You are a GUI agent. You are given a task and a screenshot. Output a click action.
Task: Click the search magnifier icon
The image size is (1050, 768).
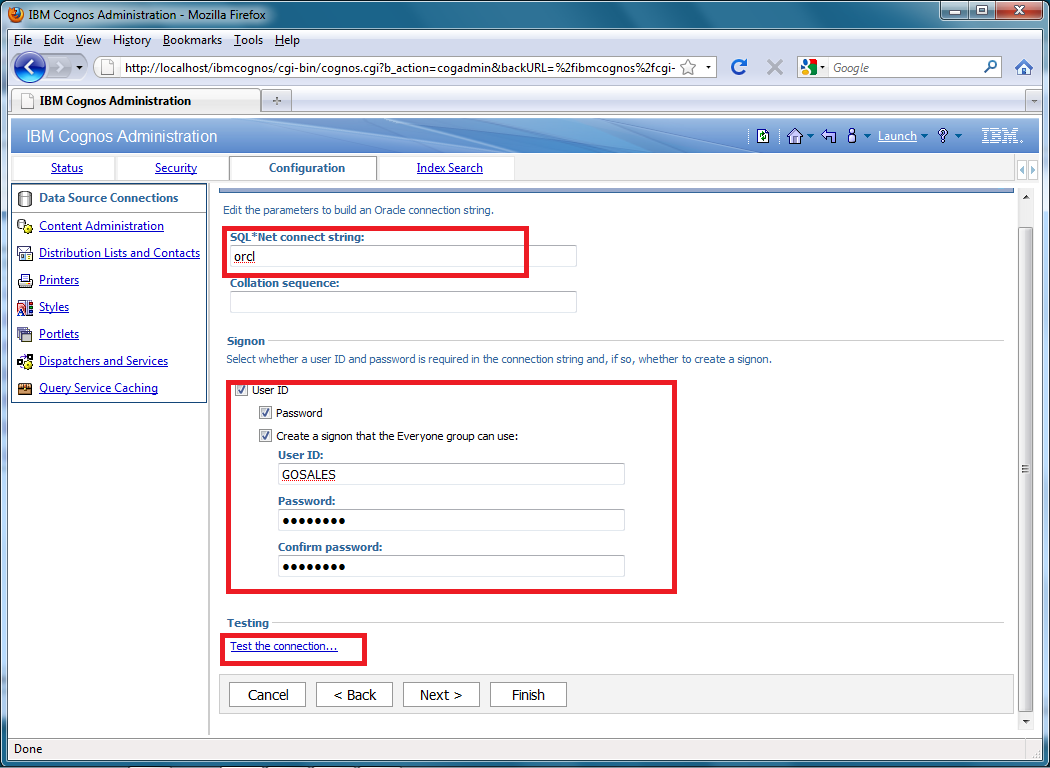click(990, 67)
